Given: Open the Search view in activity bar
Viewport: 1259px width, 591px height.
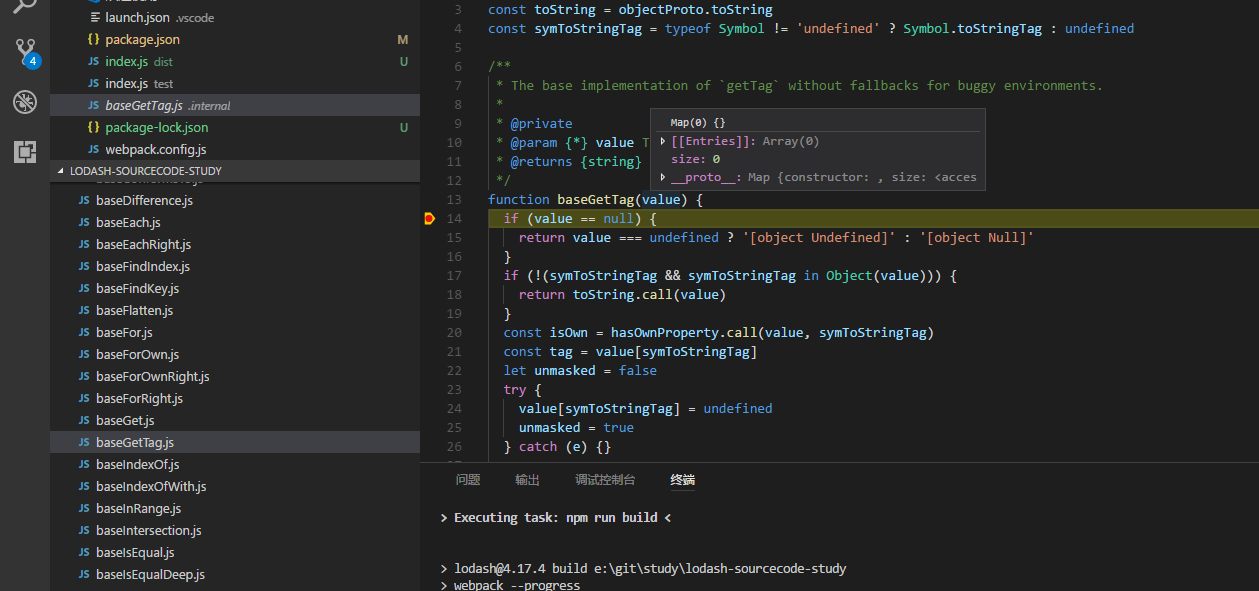Looking at the screenshot, I should (x=25, y=8).
